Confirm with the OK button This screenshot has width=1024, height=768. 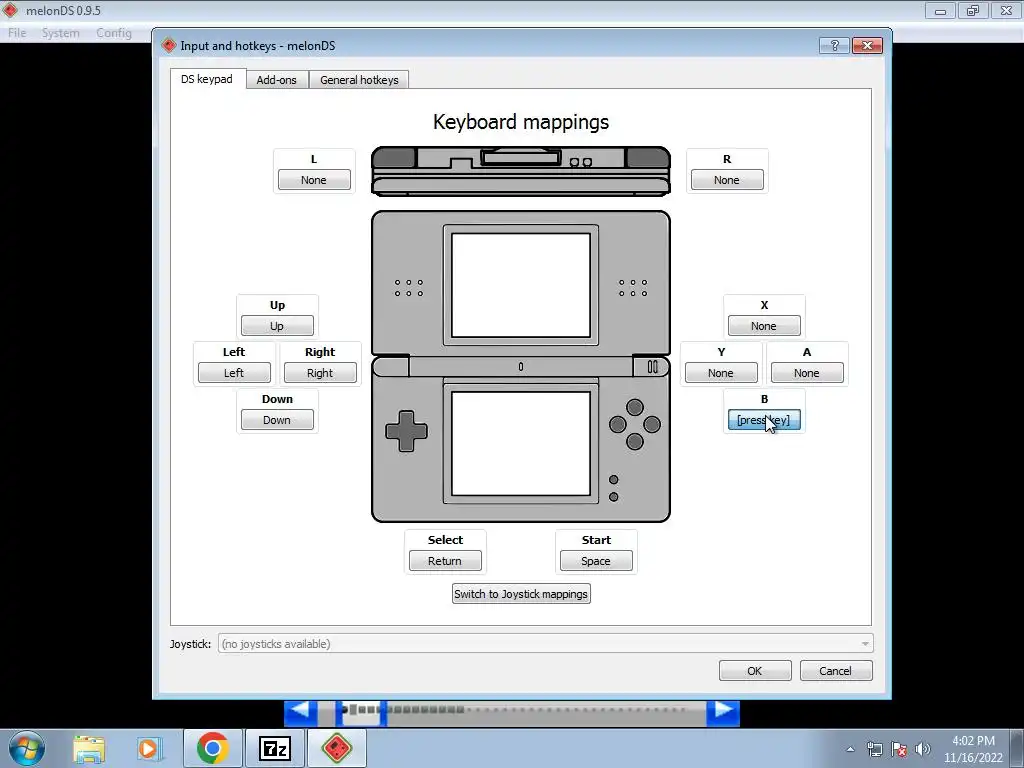[755, 671]
